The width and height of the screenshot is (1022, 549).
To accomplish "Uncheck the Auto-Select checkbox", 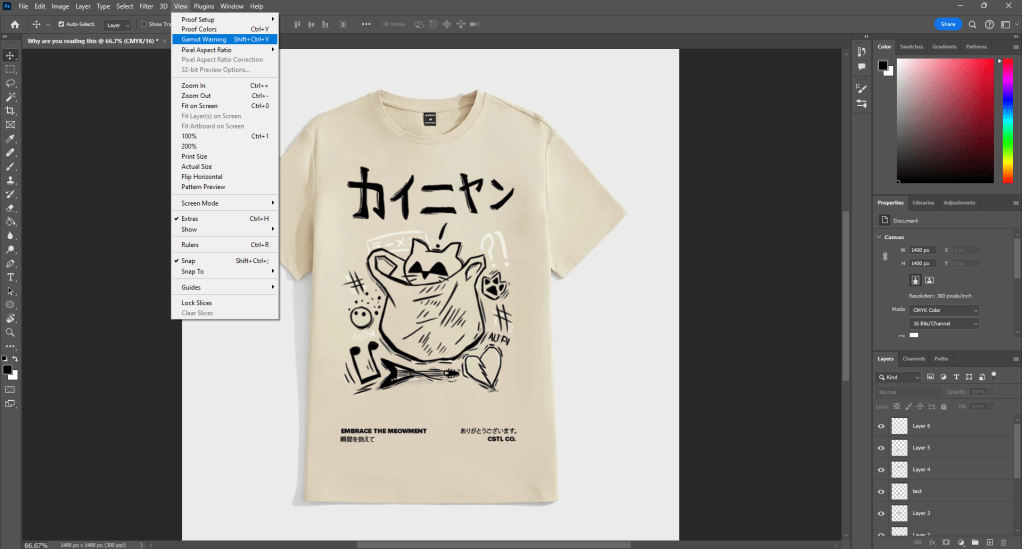I will [61, 24].
